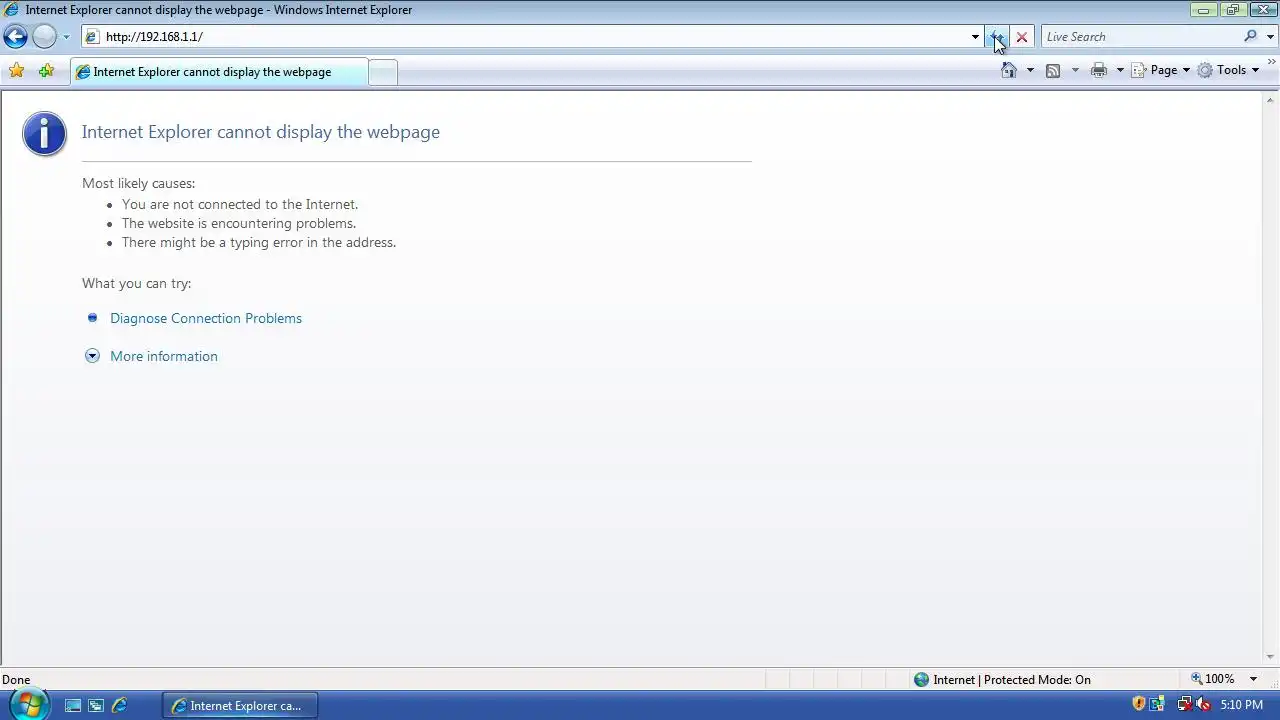Open the Page menu
The width and height of the screenshot is (1280, 720).
click(x=1160, y=70)
